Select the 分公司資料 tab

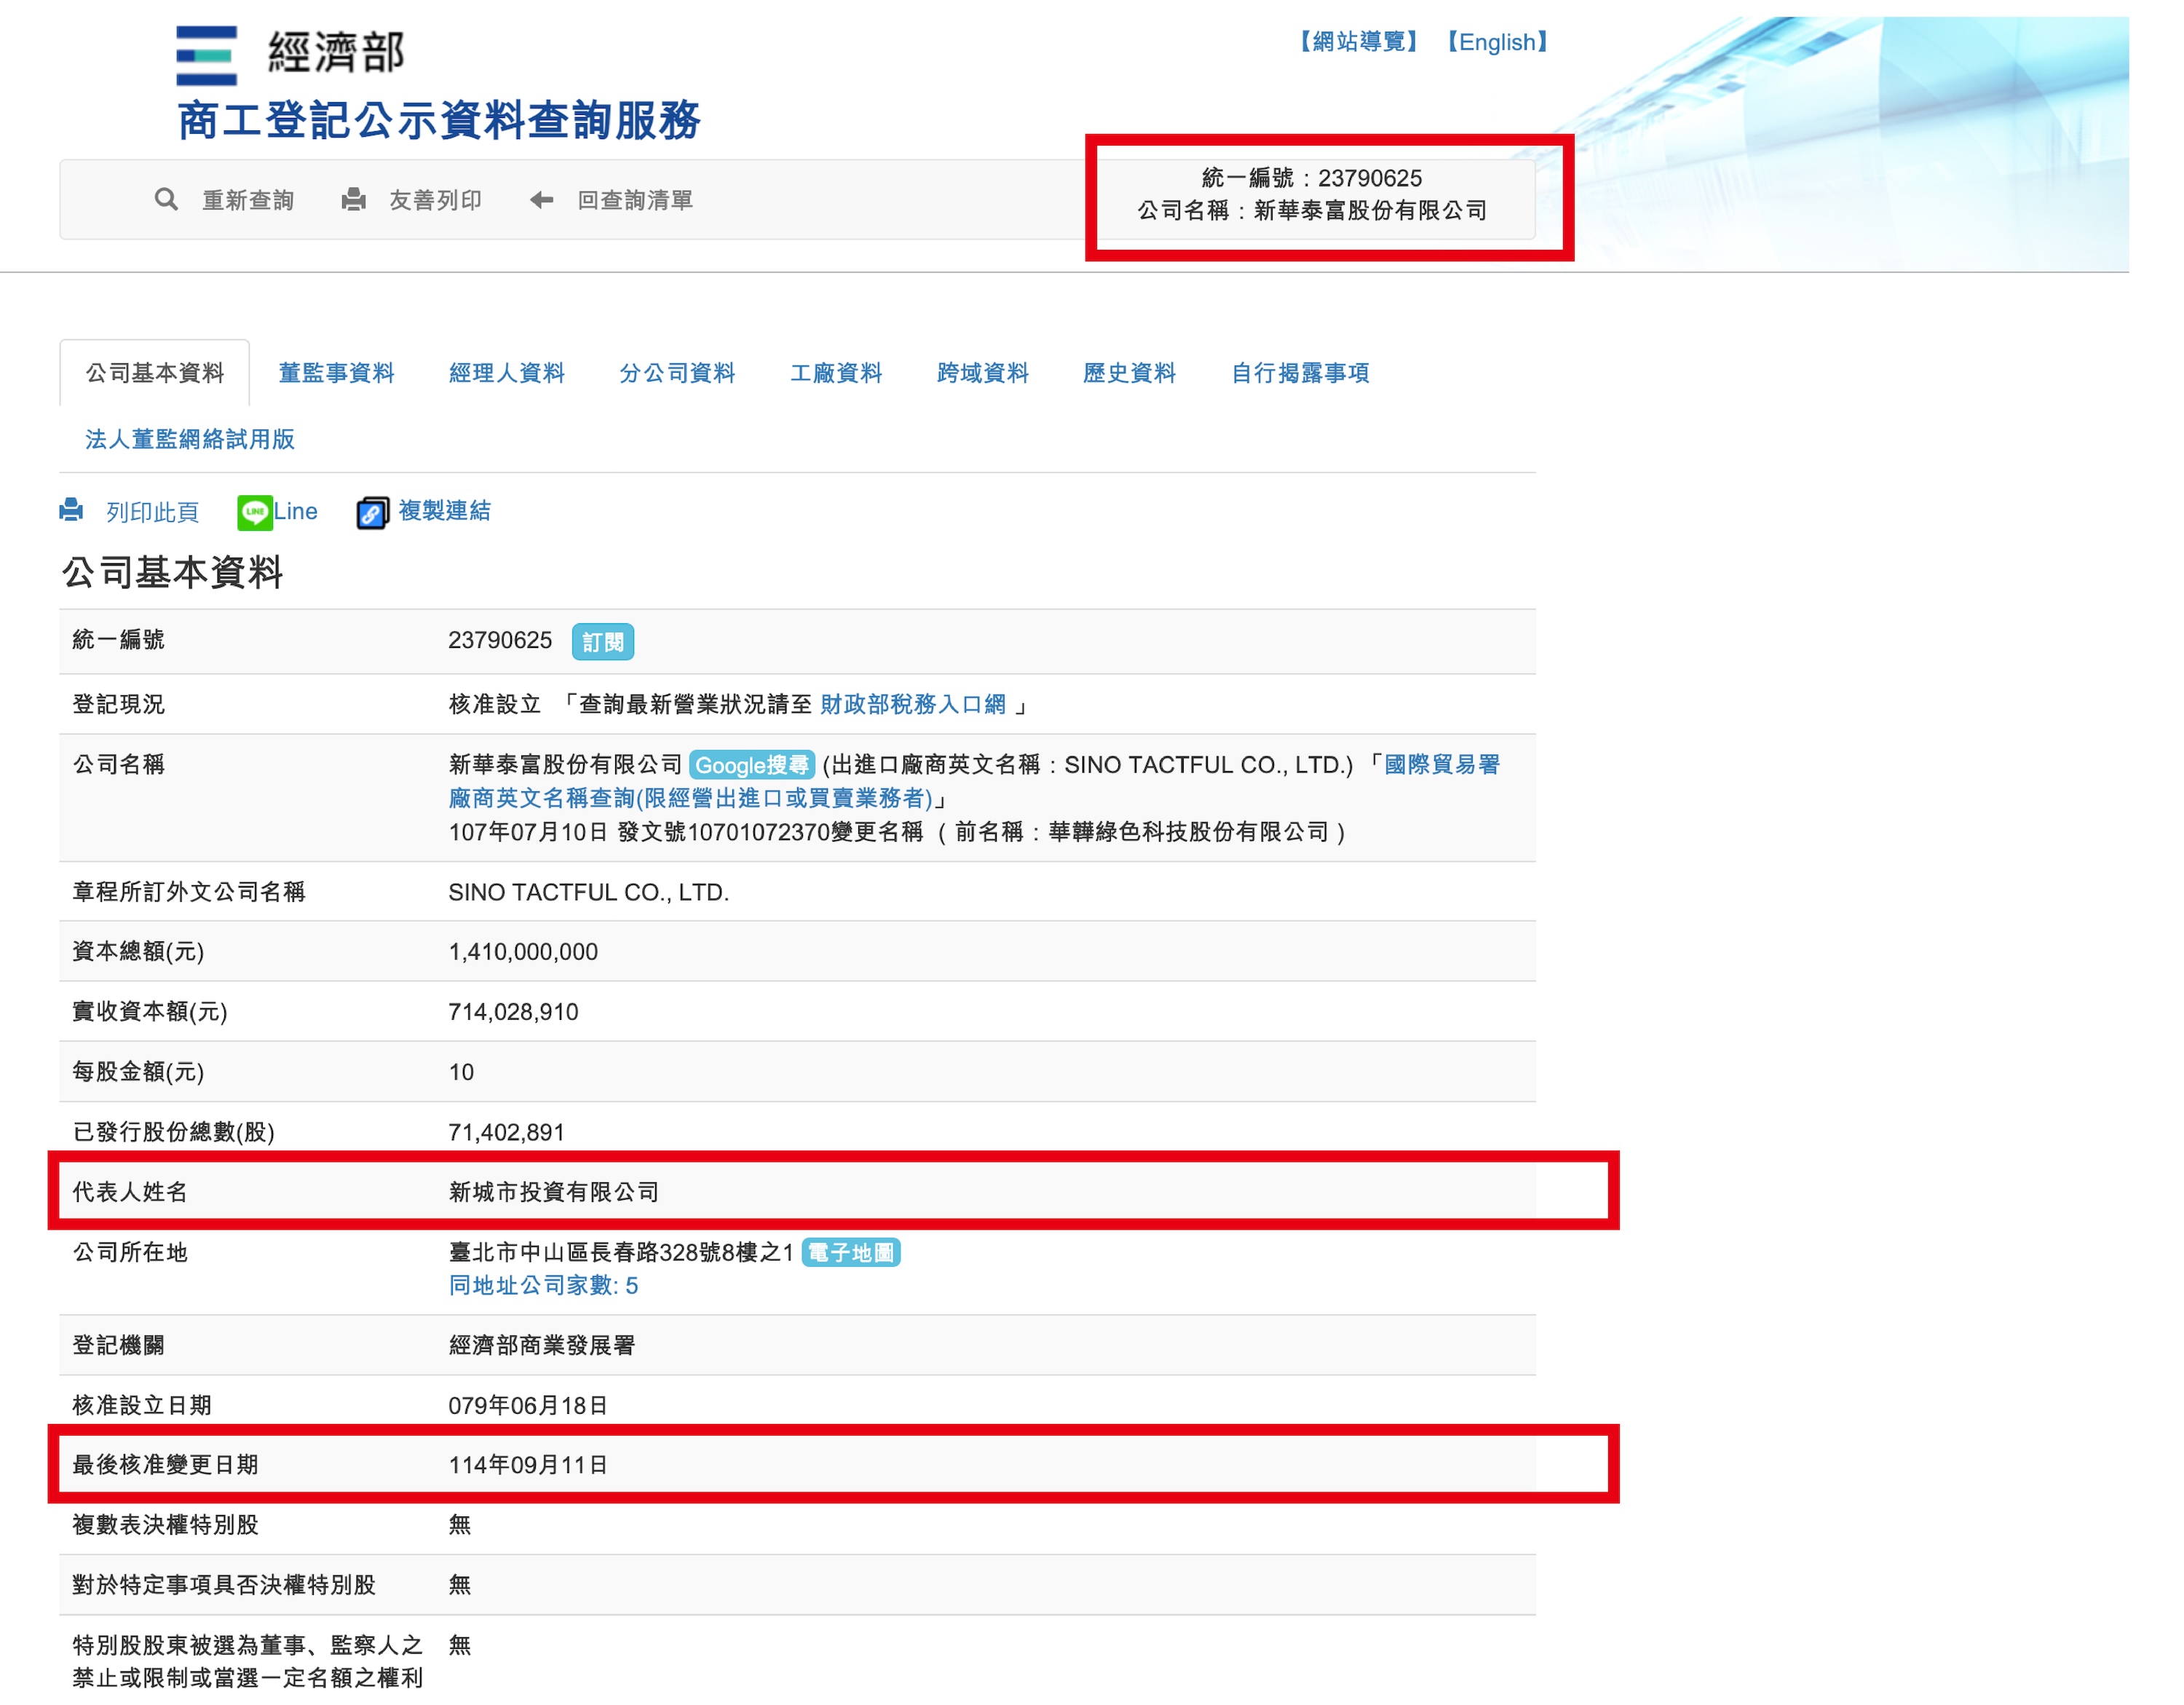click(x=677, y=373)
